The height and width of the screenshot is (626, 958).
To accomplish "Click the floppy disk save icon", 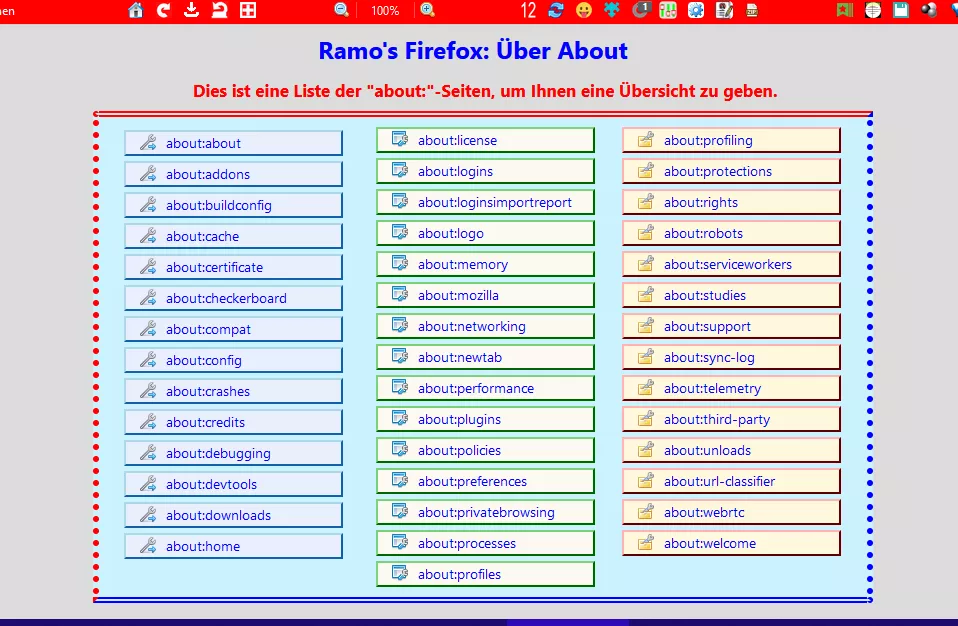I will pos(901,10).
